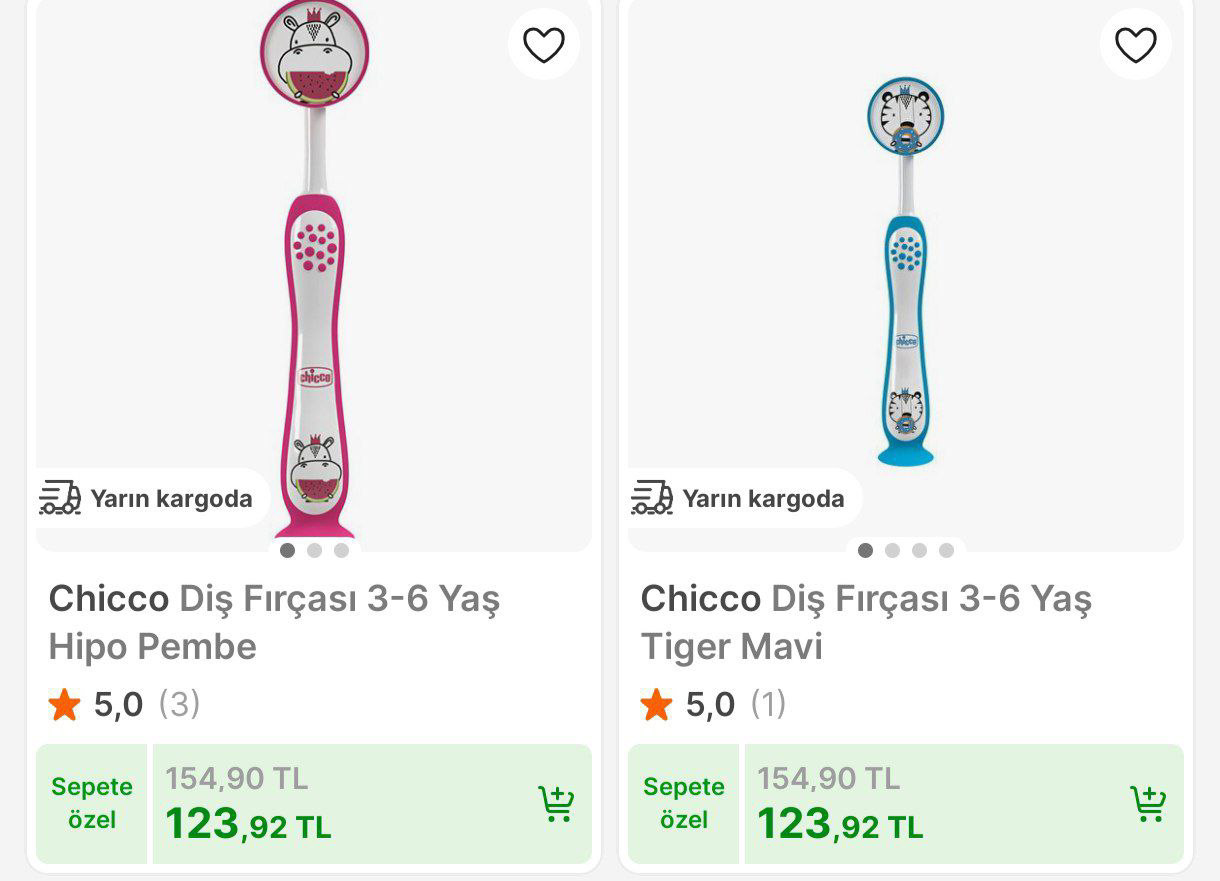Tap the delivery truck icon on Hipo Pembe

[x=60, y=497]
